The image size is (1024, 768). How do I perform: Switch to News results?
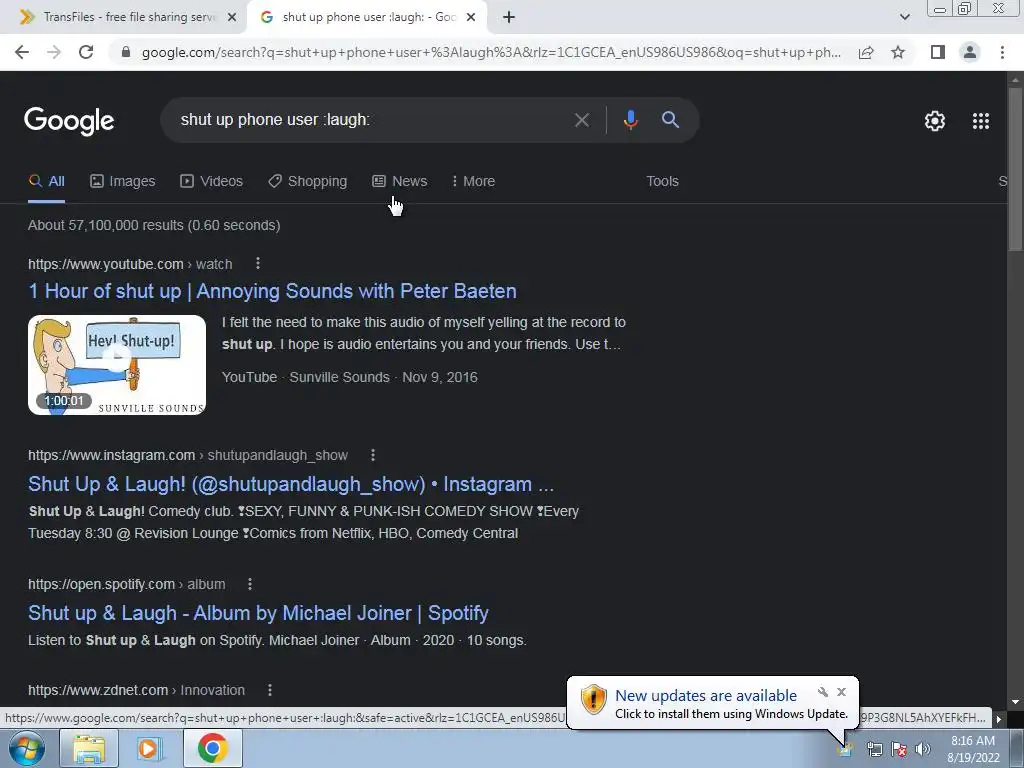pyautogui.click(x=400, y=182)
